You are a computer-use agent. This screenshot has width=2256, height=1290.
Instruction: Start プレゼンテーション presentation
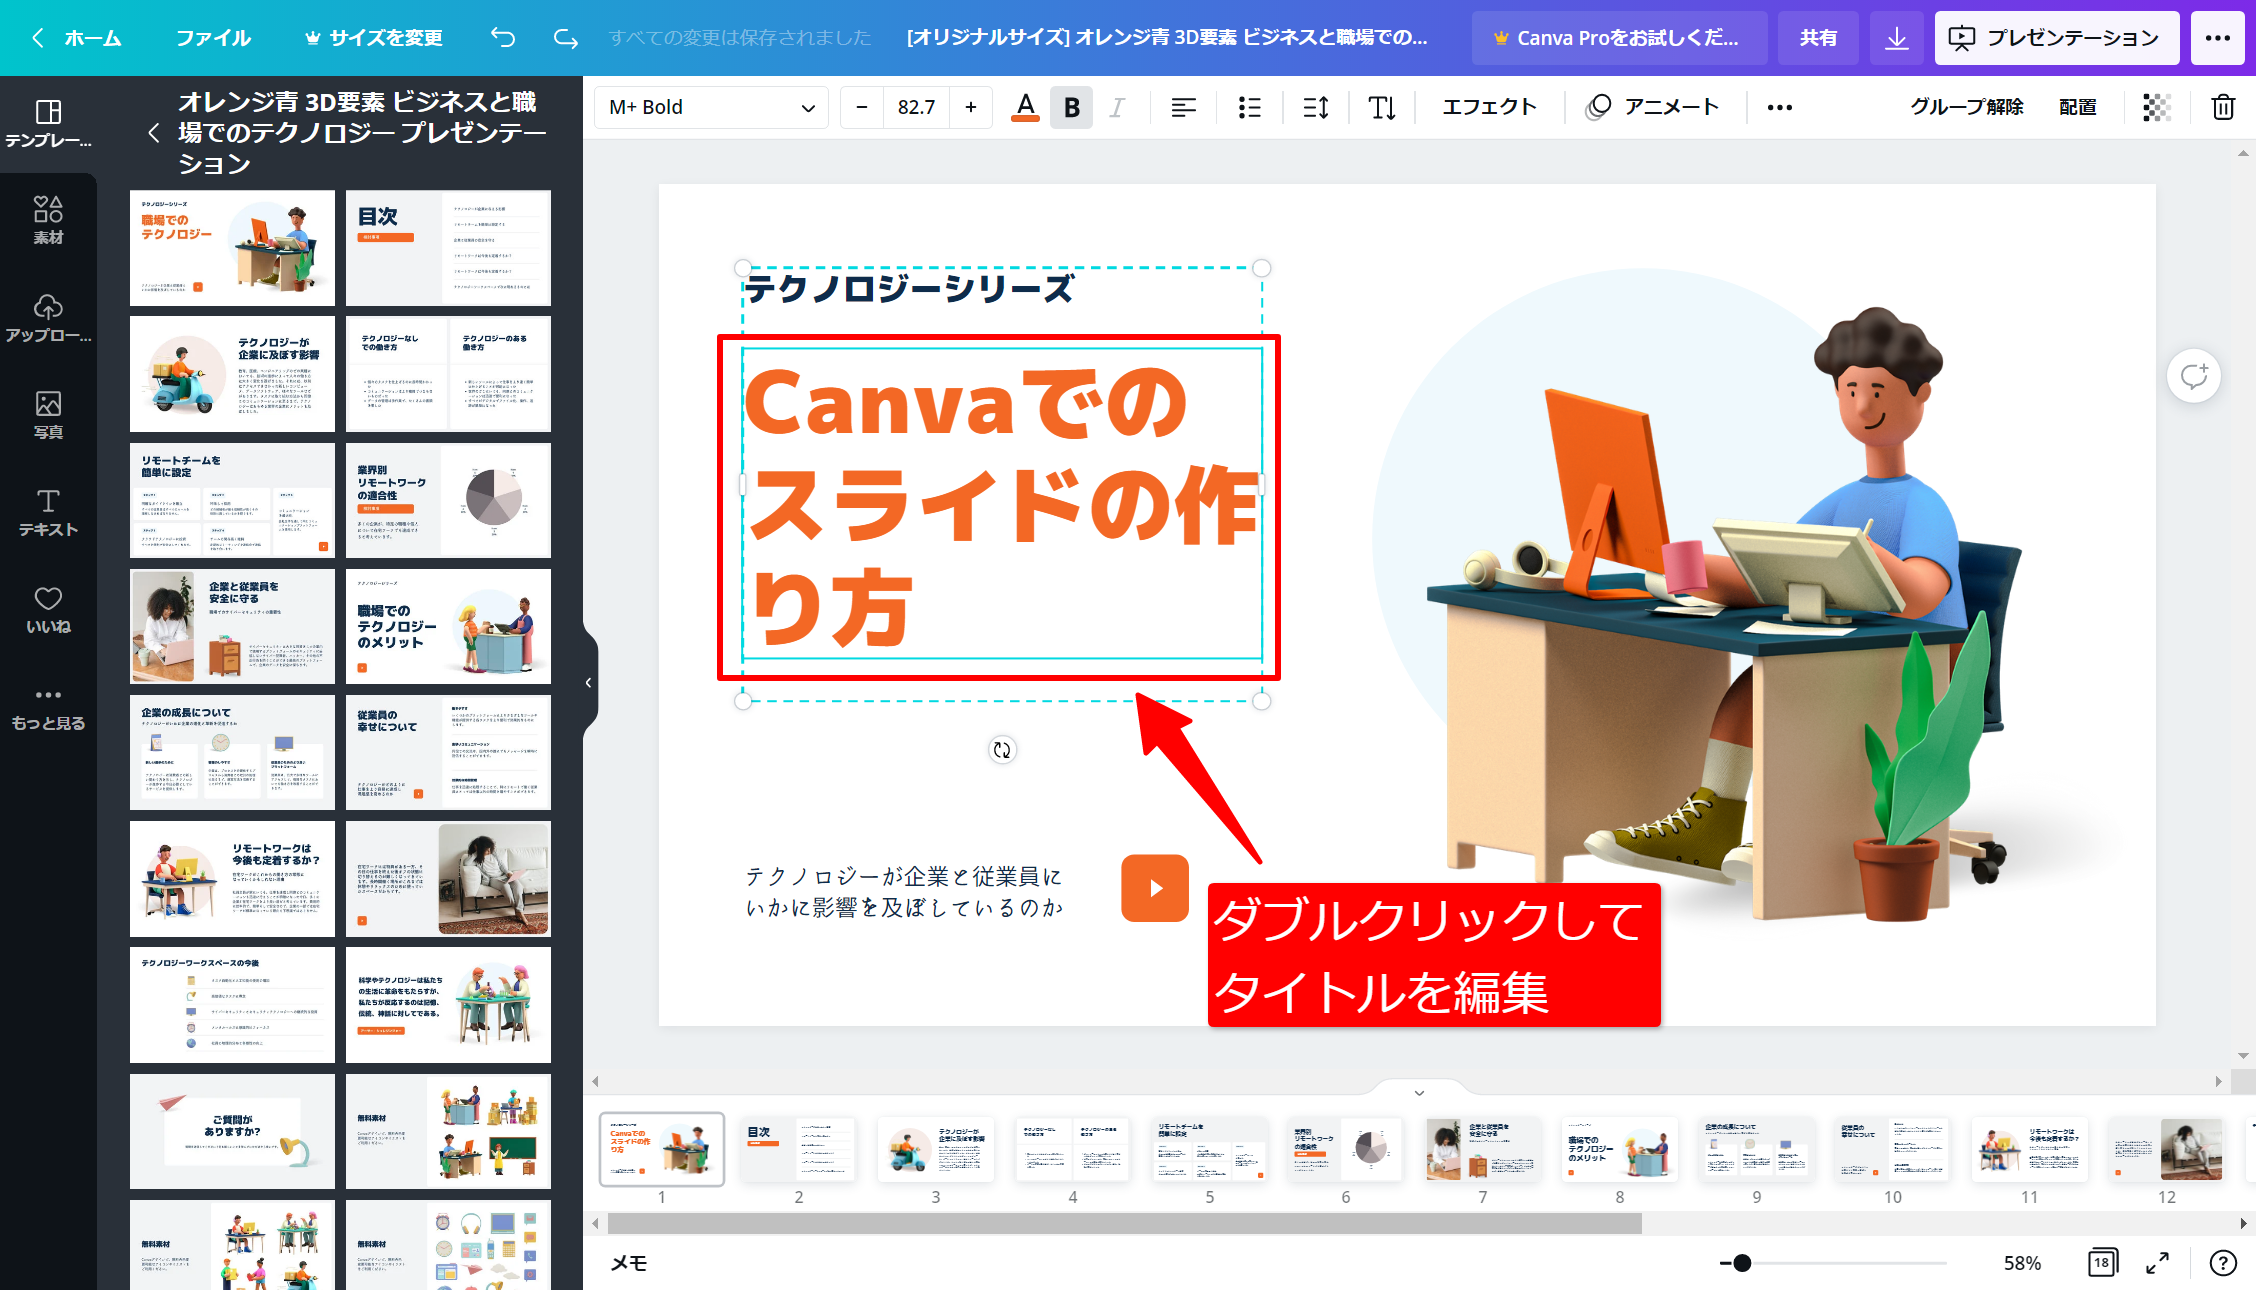click(x=2056, y=38)
